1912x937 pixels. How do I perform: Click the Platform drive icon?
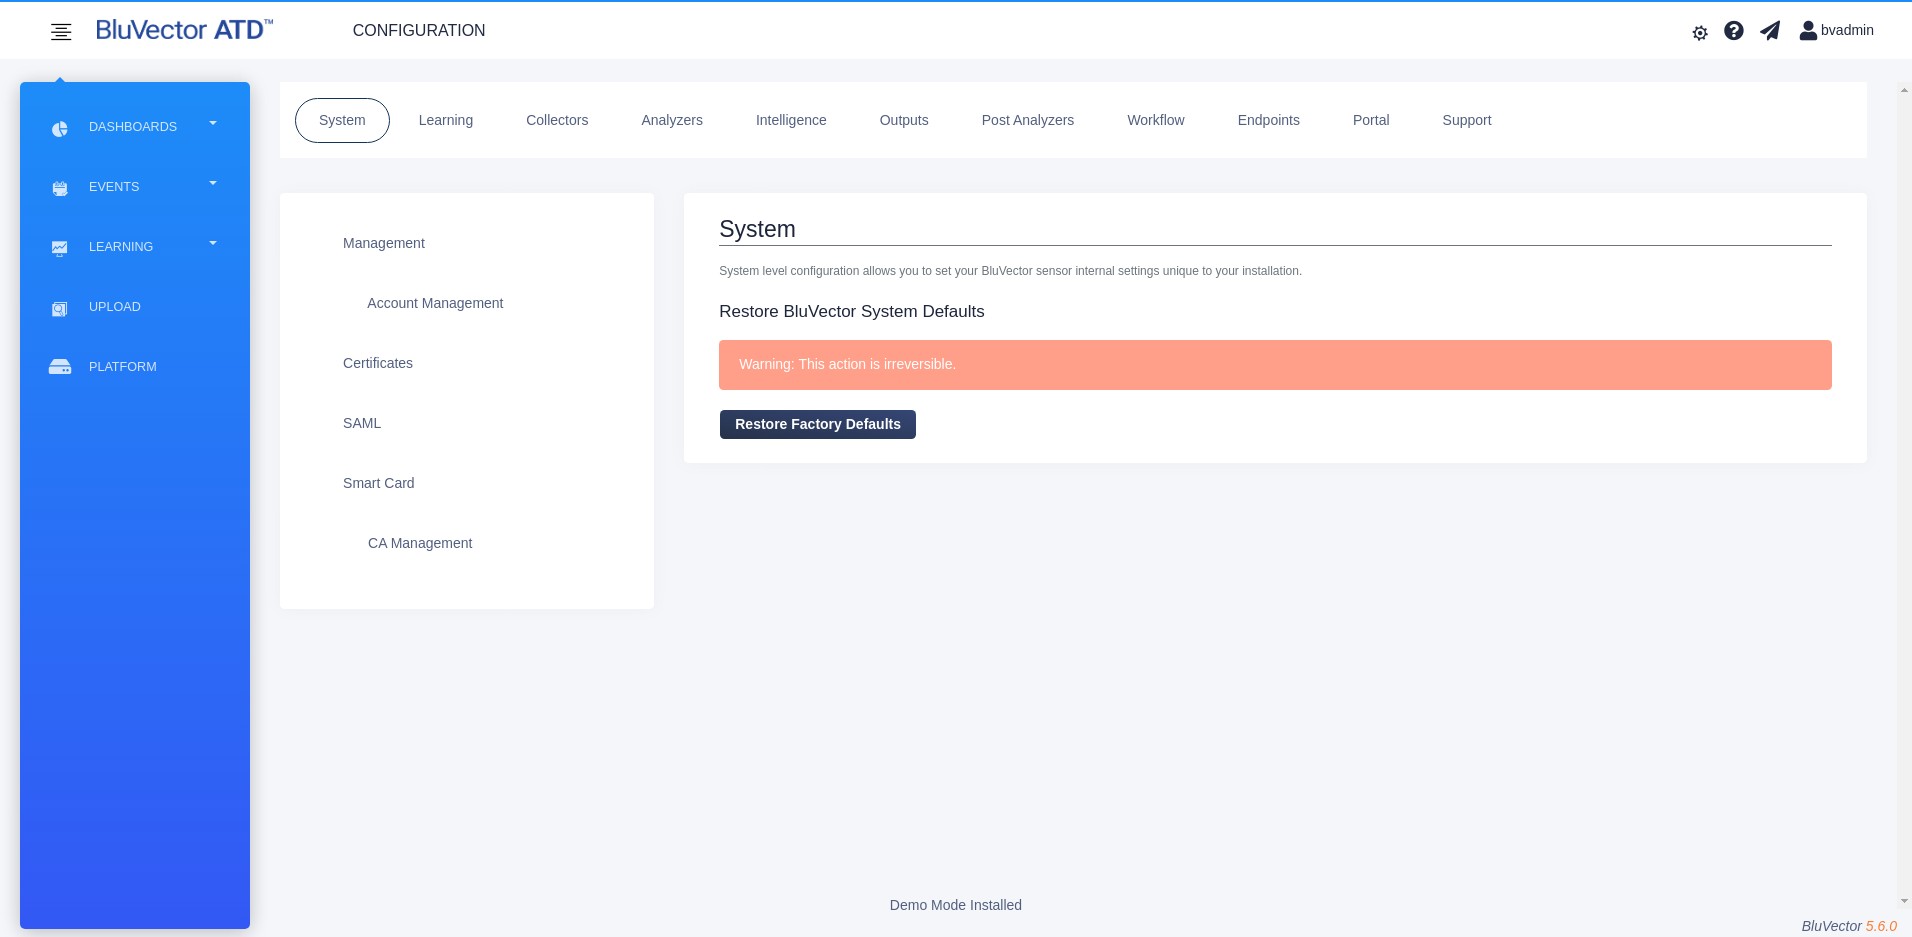pyautogui.click(x=60, y=367)
